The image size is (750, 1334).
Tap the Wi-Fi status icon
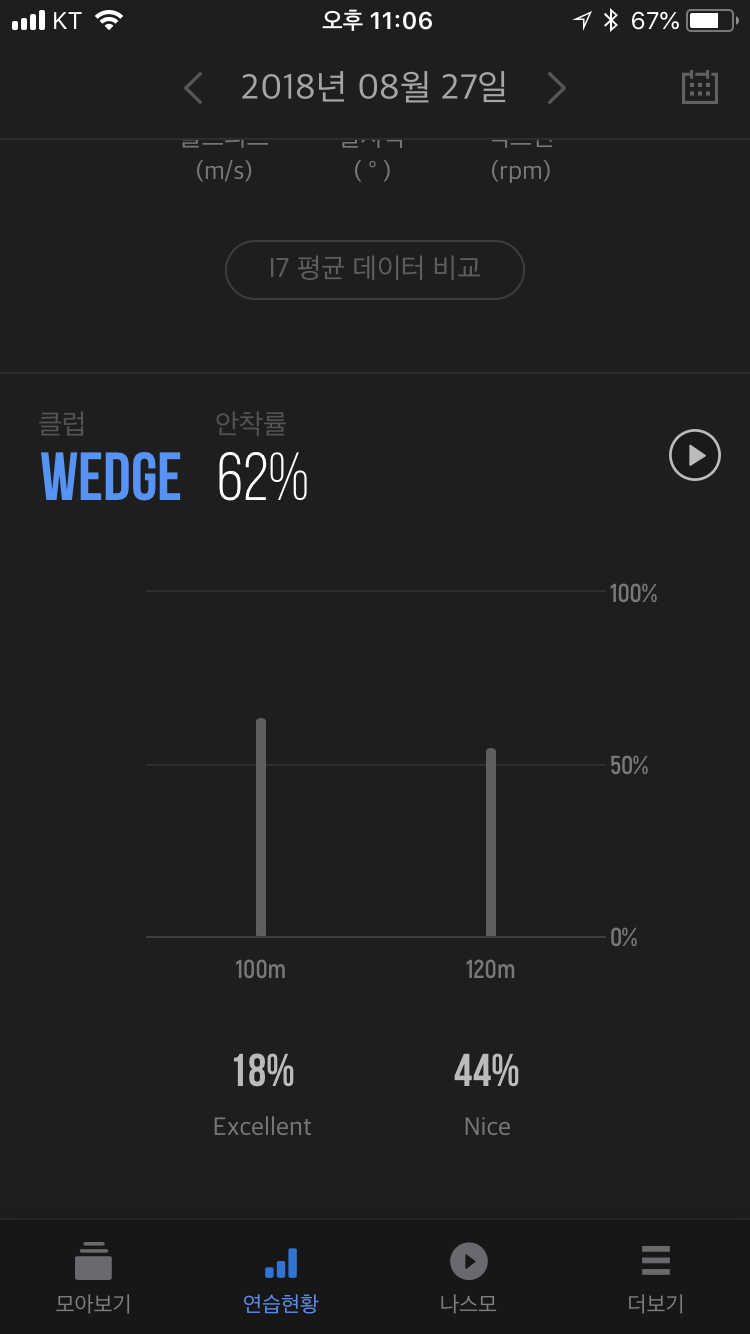[x=109, y=21]
